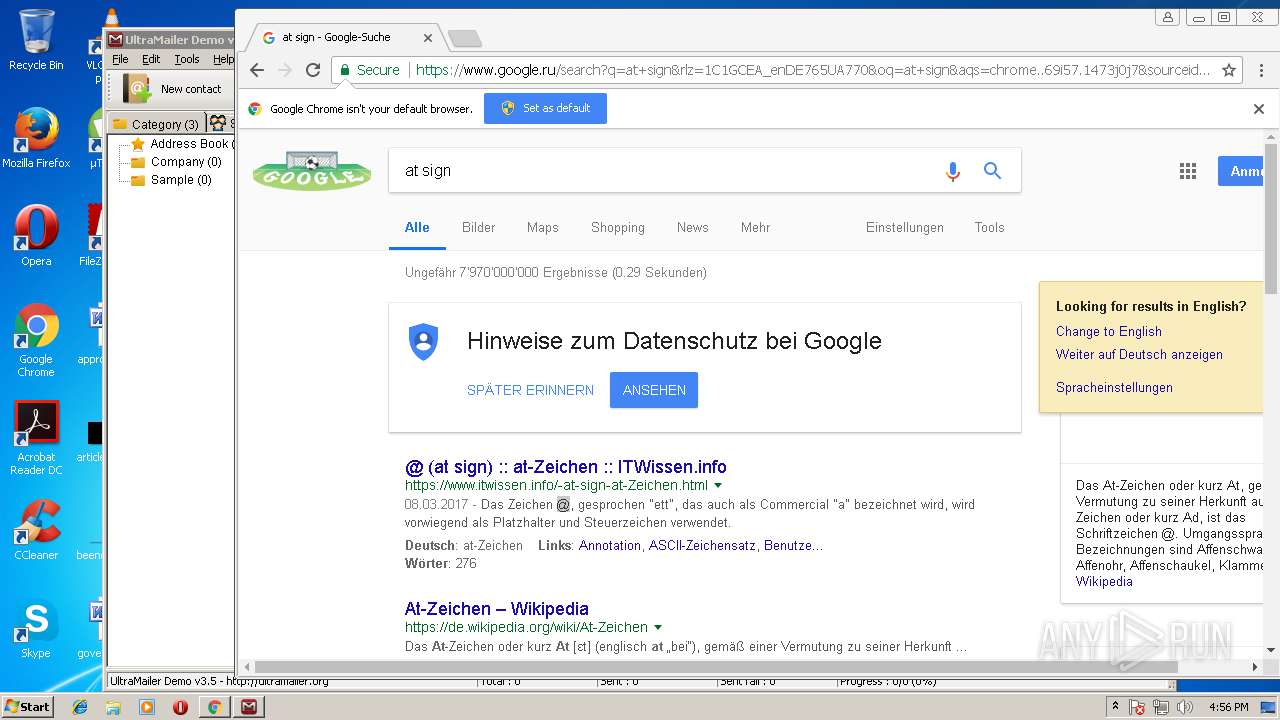Reload the Google search page
1280x720 pixels.
pyautogui.click(x=313, y=70)
